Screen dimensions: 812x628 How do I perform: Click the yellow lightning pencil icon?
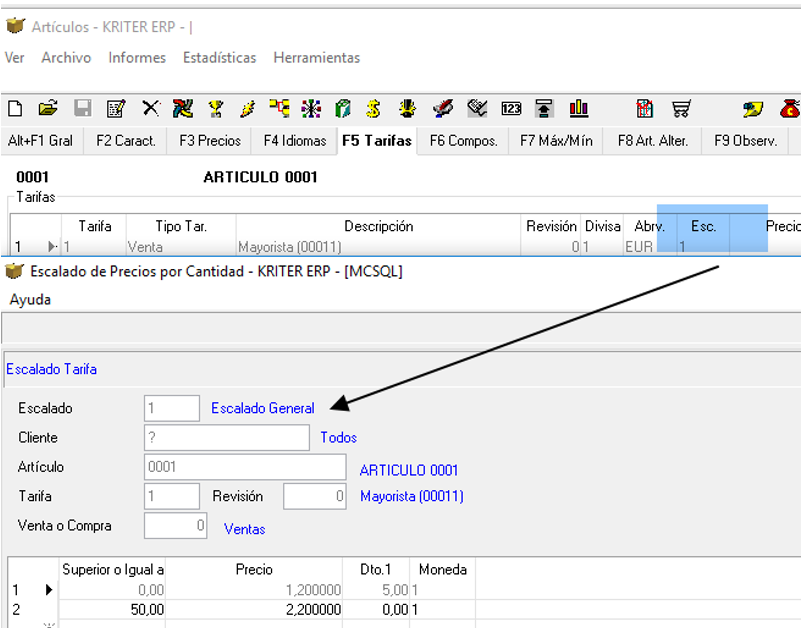(248, 109)
